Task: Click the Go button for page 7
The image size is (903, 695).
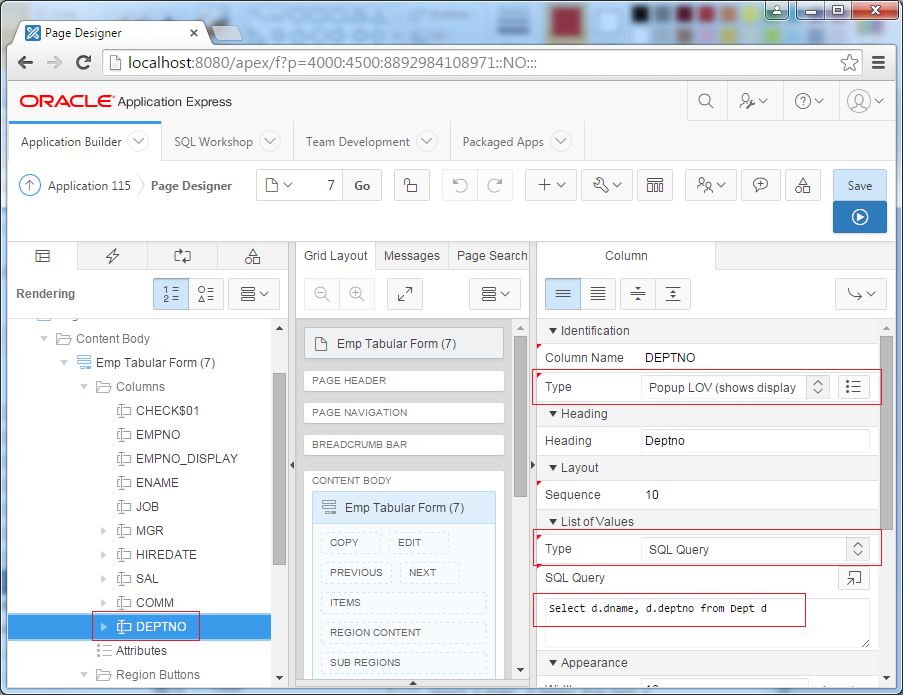Action: 362,185
